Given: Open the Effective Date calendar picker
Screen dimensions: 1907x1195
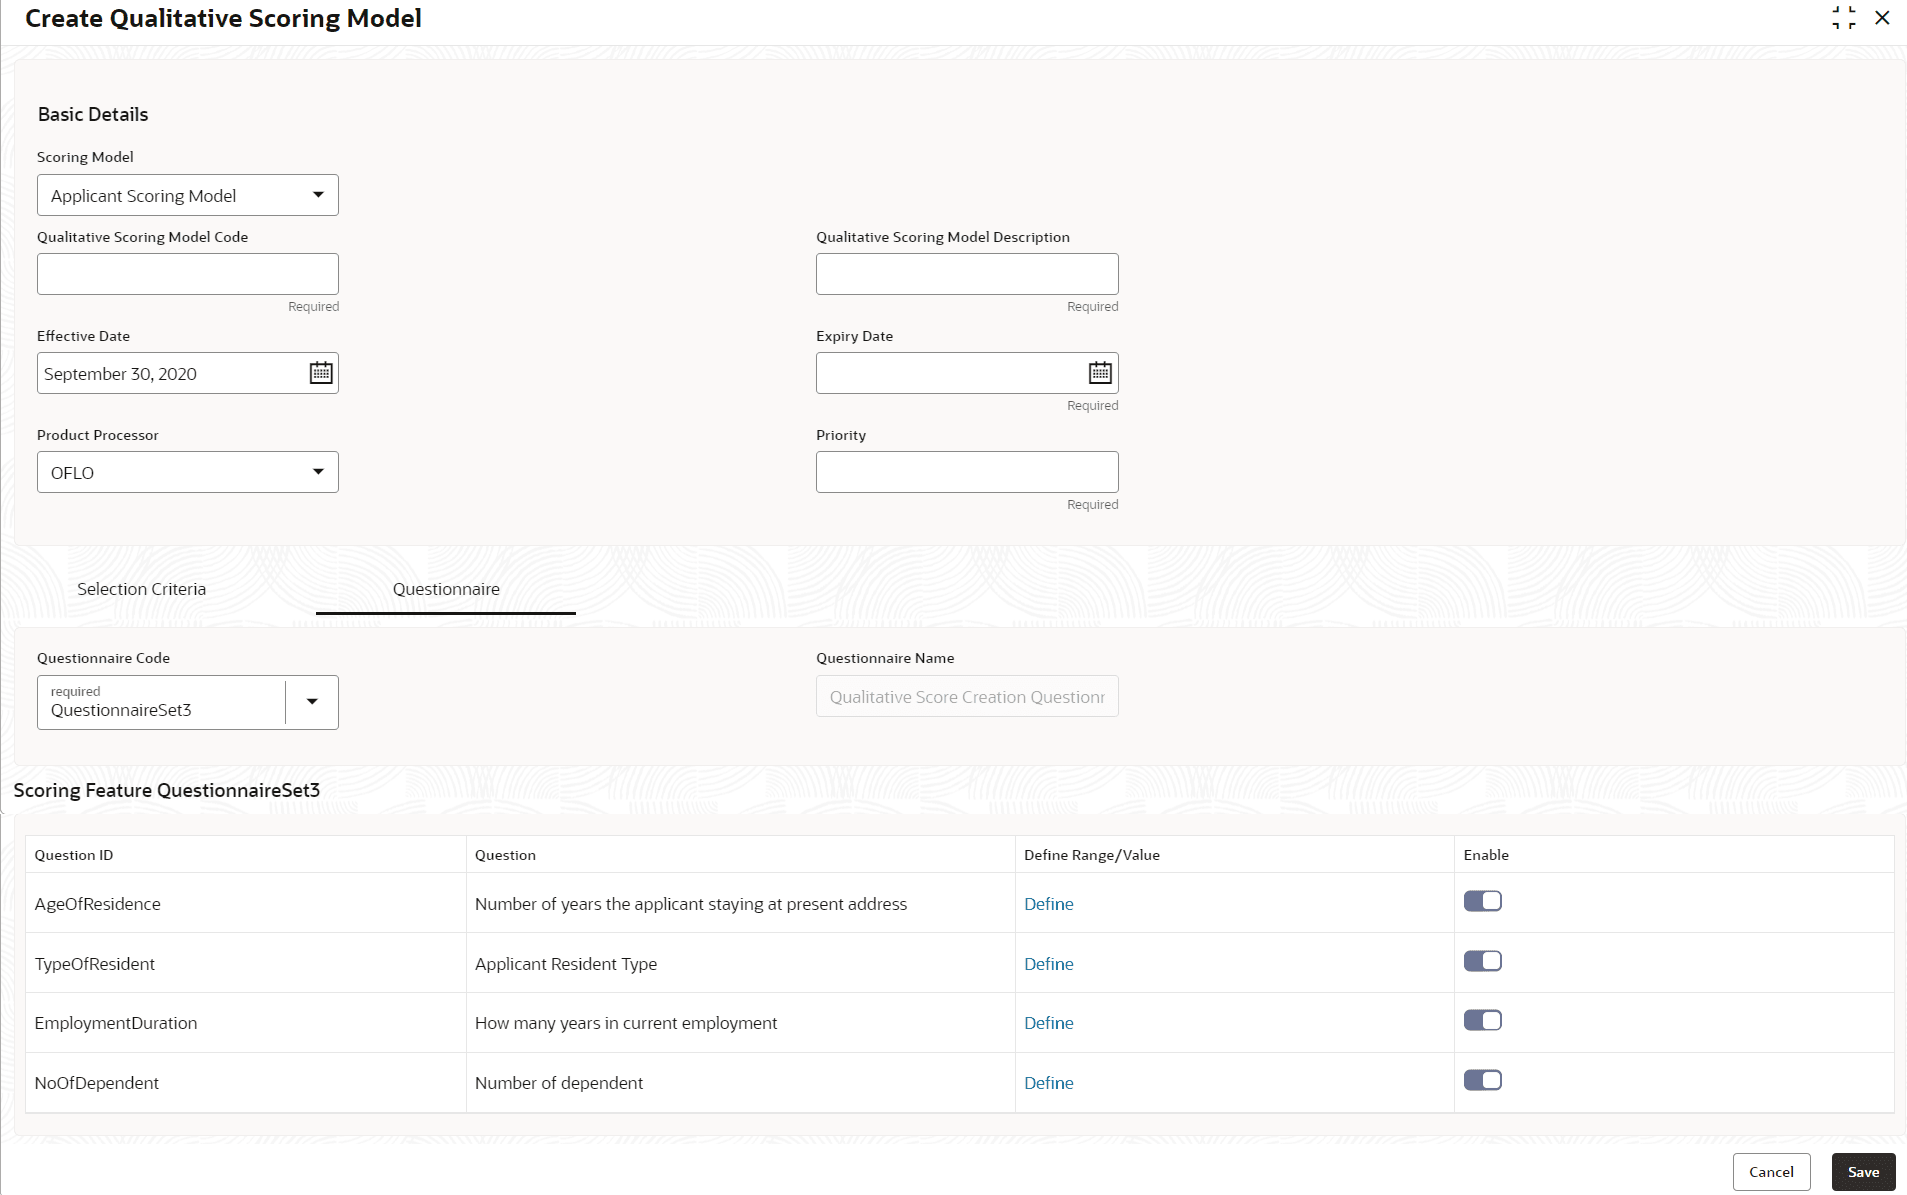Looking at the screenshot, I should click(x=320, y=373).
